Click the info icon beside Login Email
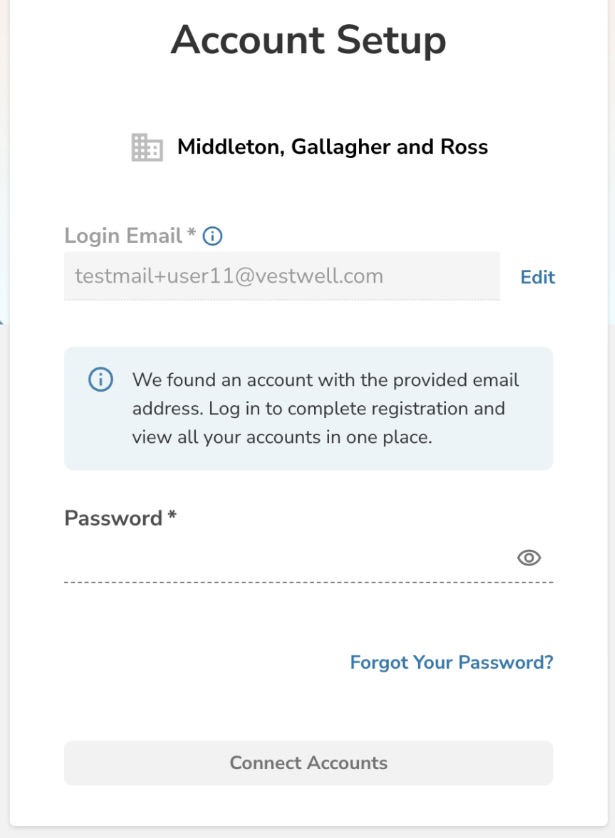 coord(212,236)
